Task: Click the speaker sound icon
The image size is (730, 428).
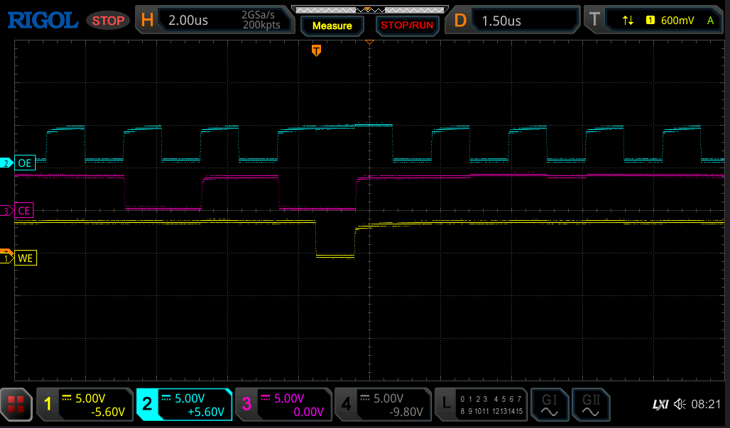Action: click(680, 404)
